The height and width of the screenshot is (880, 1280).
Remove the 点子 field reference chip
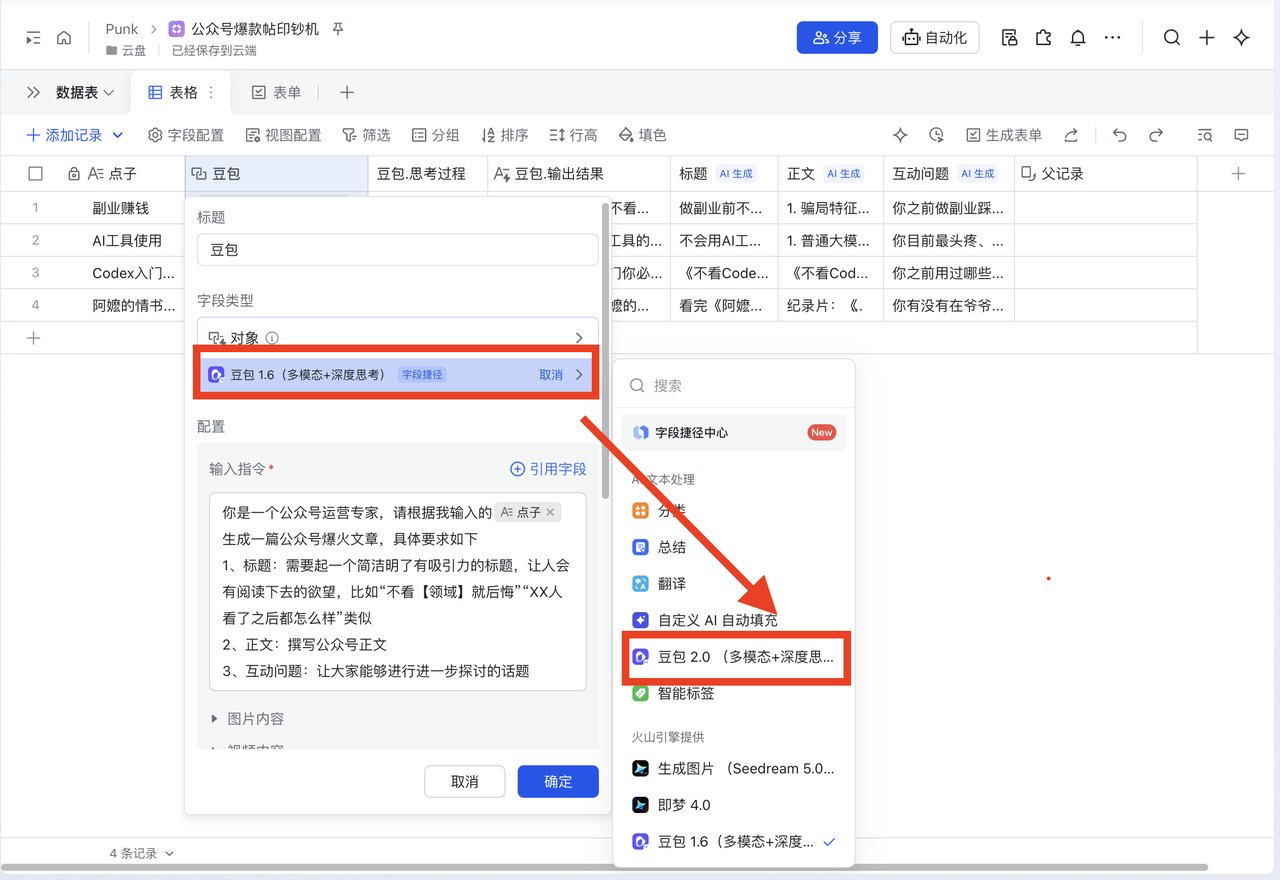(x=550, y=512)
